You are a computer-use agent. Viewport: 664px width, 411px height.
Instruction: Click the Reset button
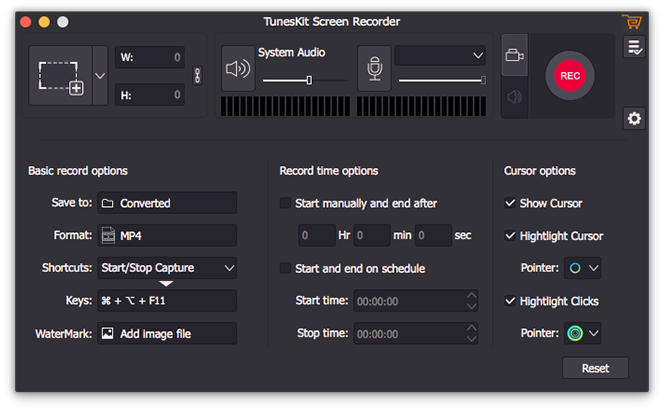coord(595,368)
